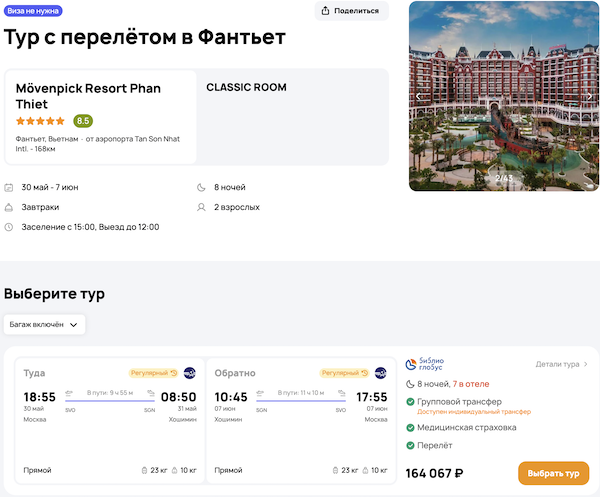600x497 pixels.
Task: Open the Mövenpick Resort Phan Thiet hotel link
Action: click(88, 96)
